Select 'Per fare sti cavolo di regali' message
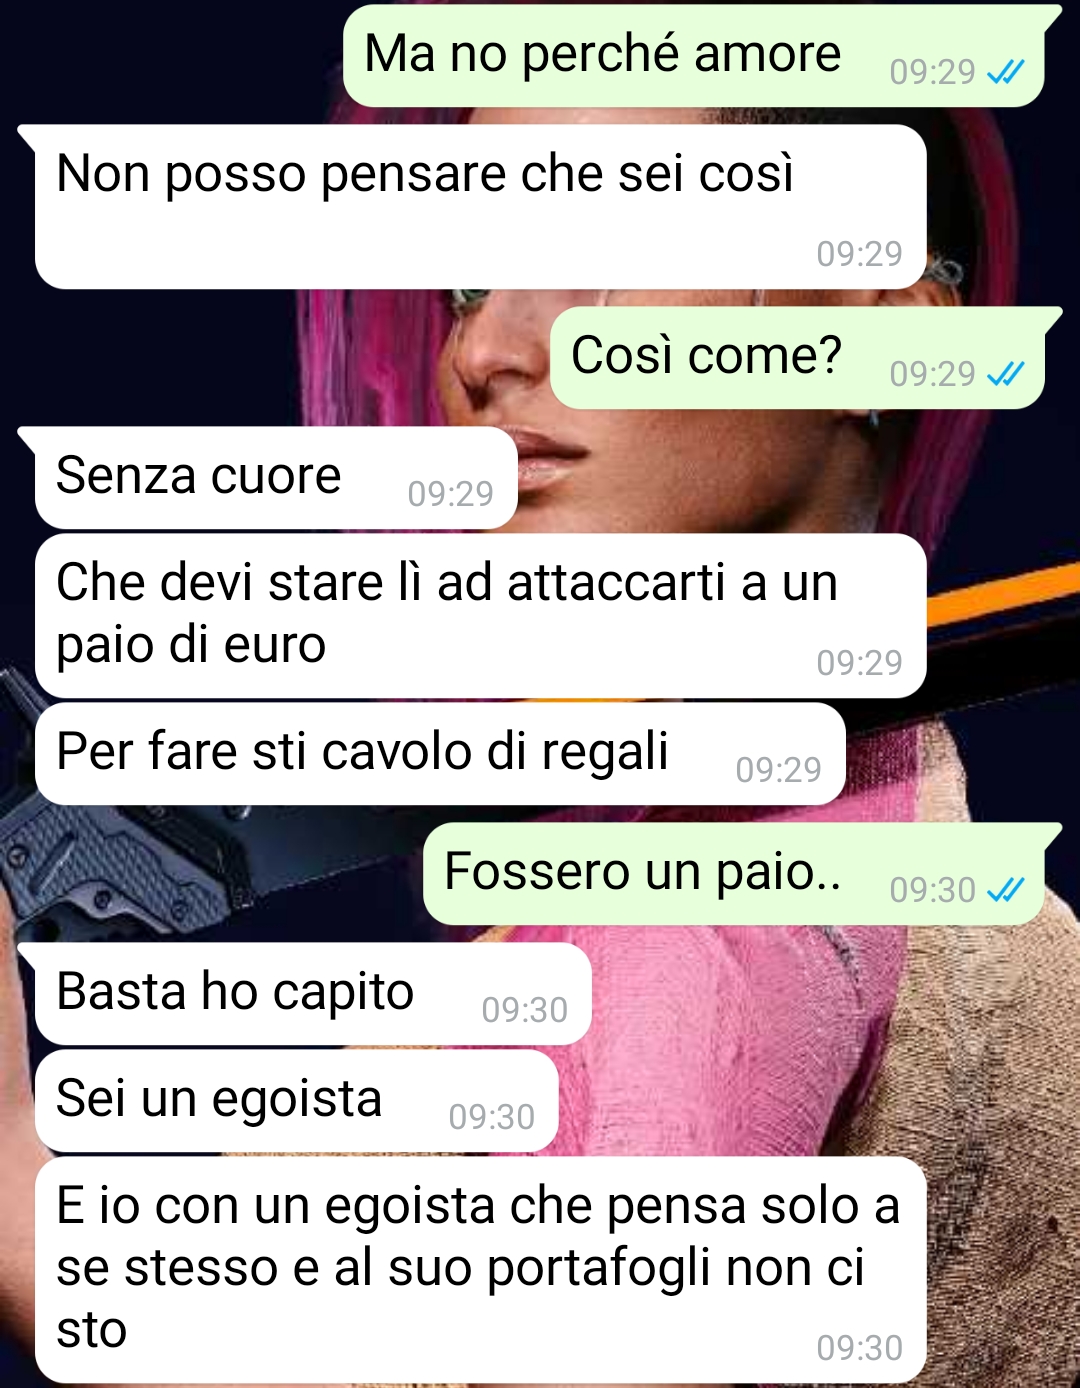 point(440,753)
